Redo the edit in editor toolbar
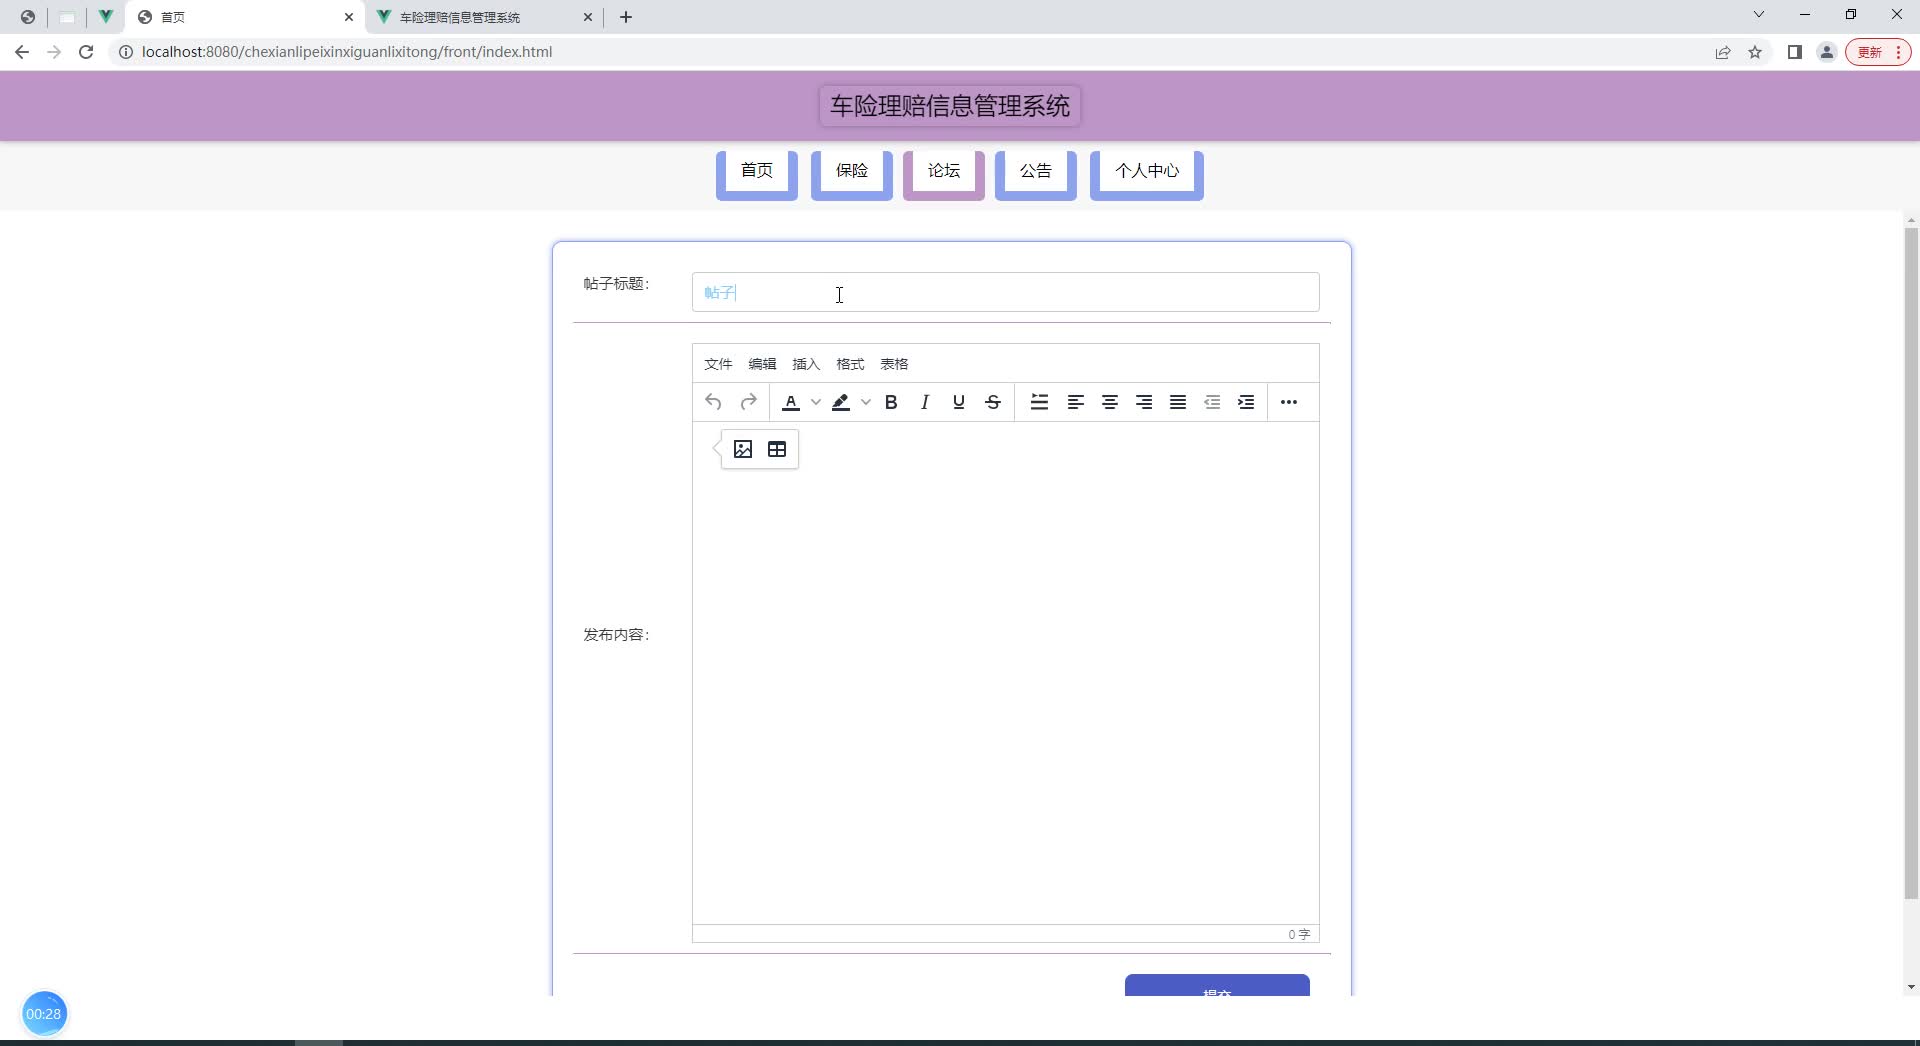 pos(748,402)
